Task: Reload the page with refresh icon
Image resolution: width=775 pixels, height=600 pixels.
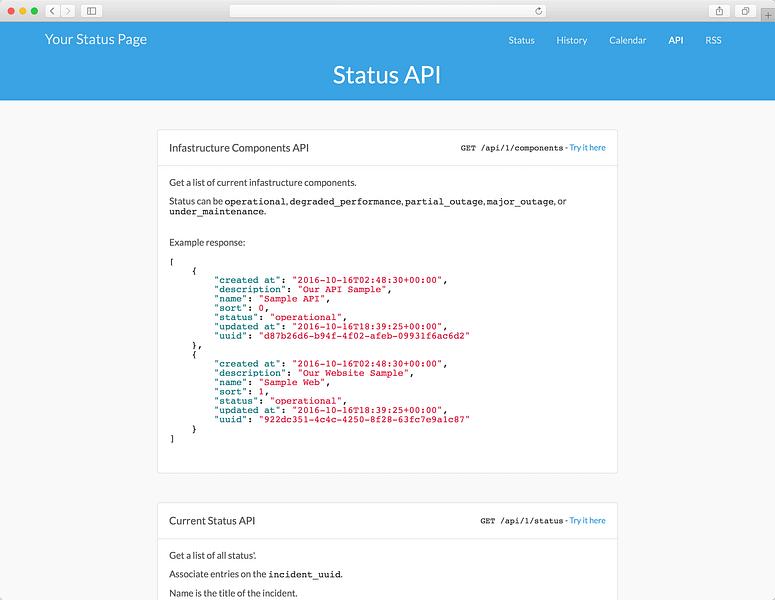Action: (538, 11)
